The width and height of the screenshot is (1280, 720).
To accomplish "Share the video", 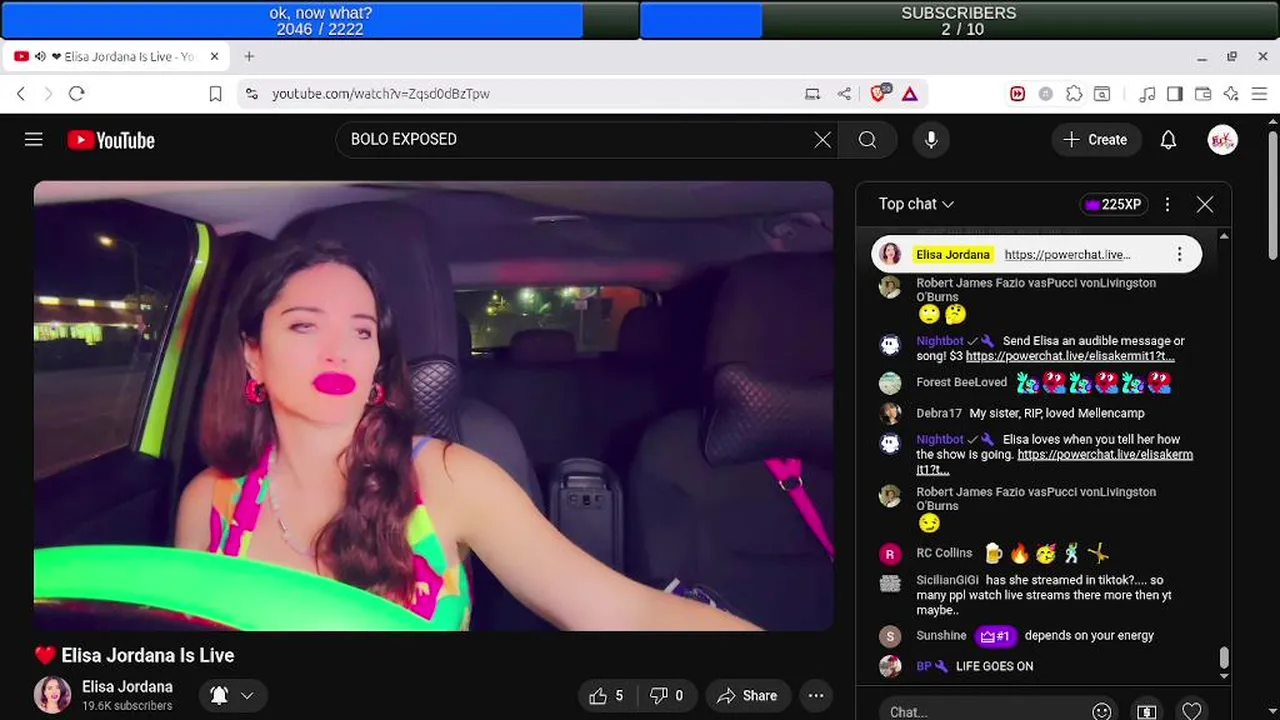I will [x=746, y=696].
